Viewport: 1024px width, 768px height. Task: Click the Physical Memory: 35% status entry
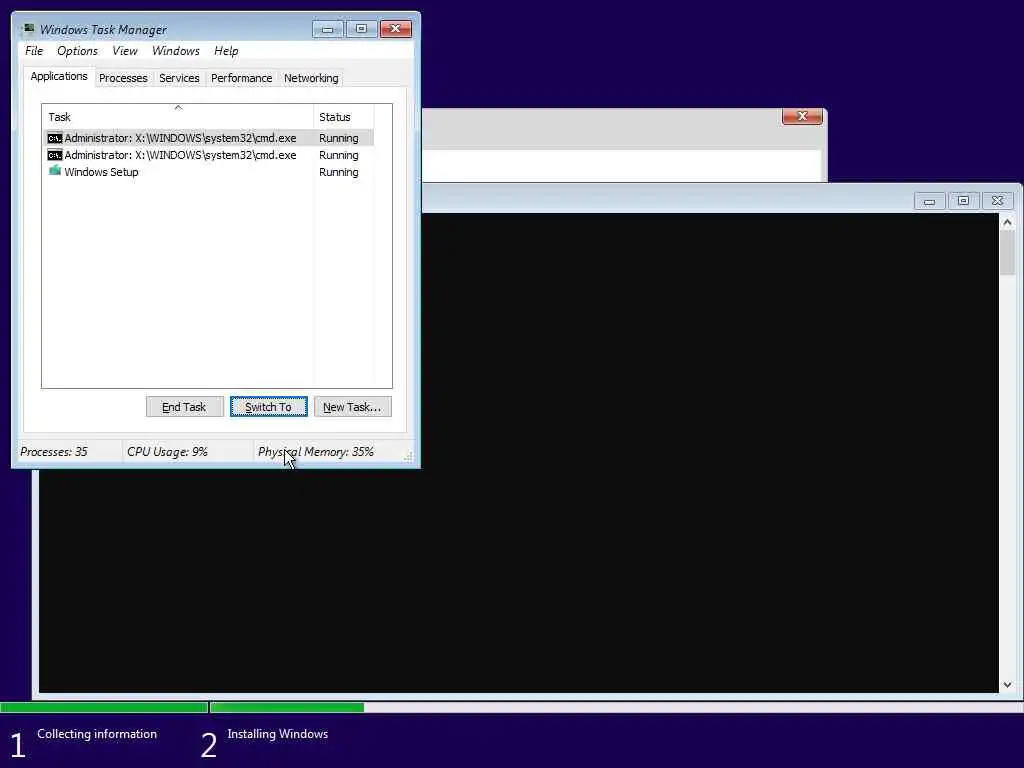pos(315,451)
